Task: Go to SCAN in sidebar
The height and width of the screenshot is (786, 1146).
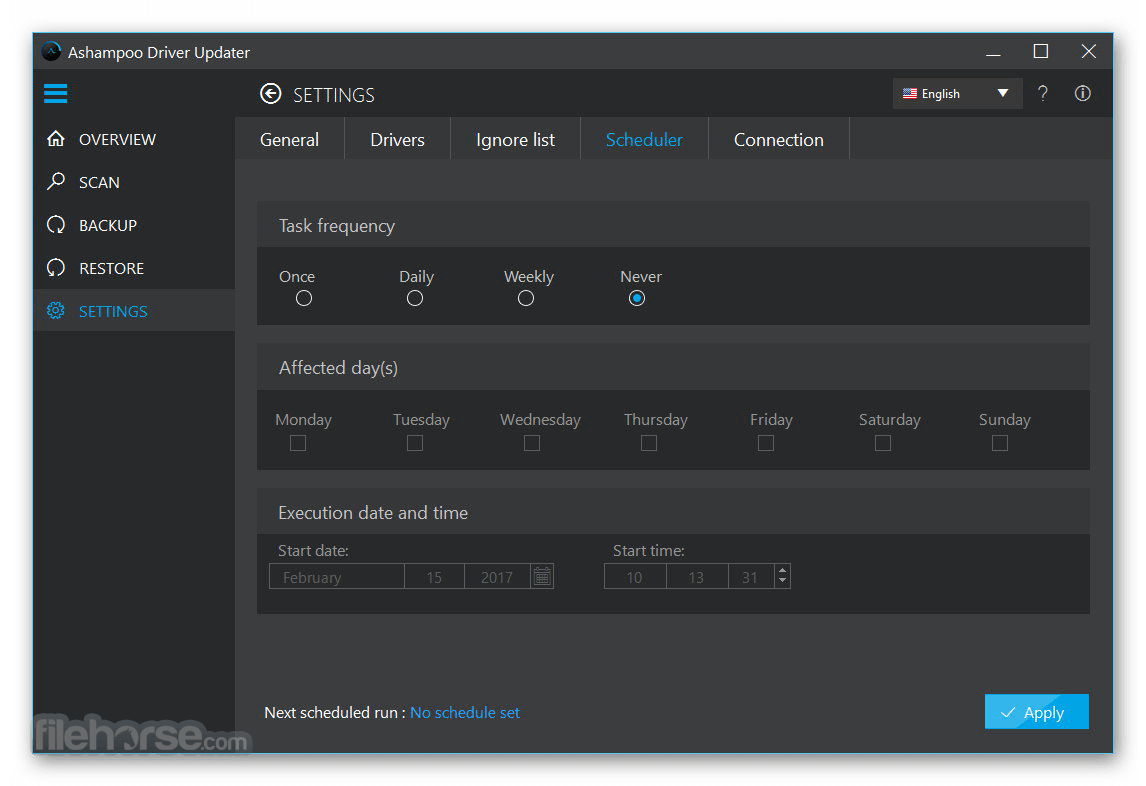Action: [99, 182]
